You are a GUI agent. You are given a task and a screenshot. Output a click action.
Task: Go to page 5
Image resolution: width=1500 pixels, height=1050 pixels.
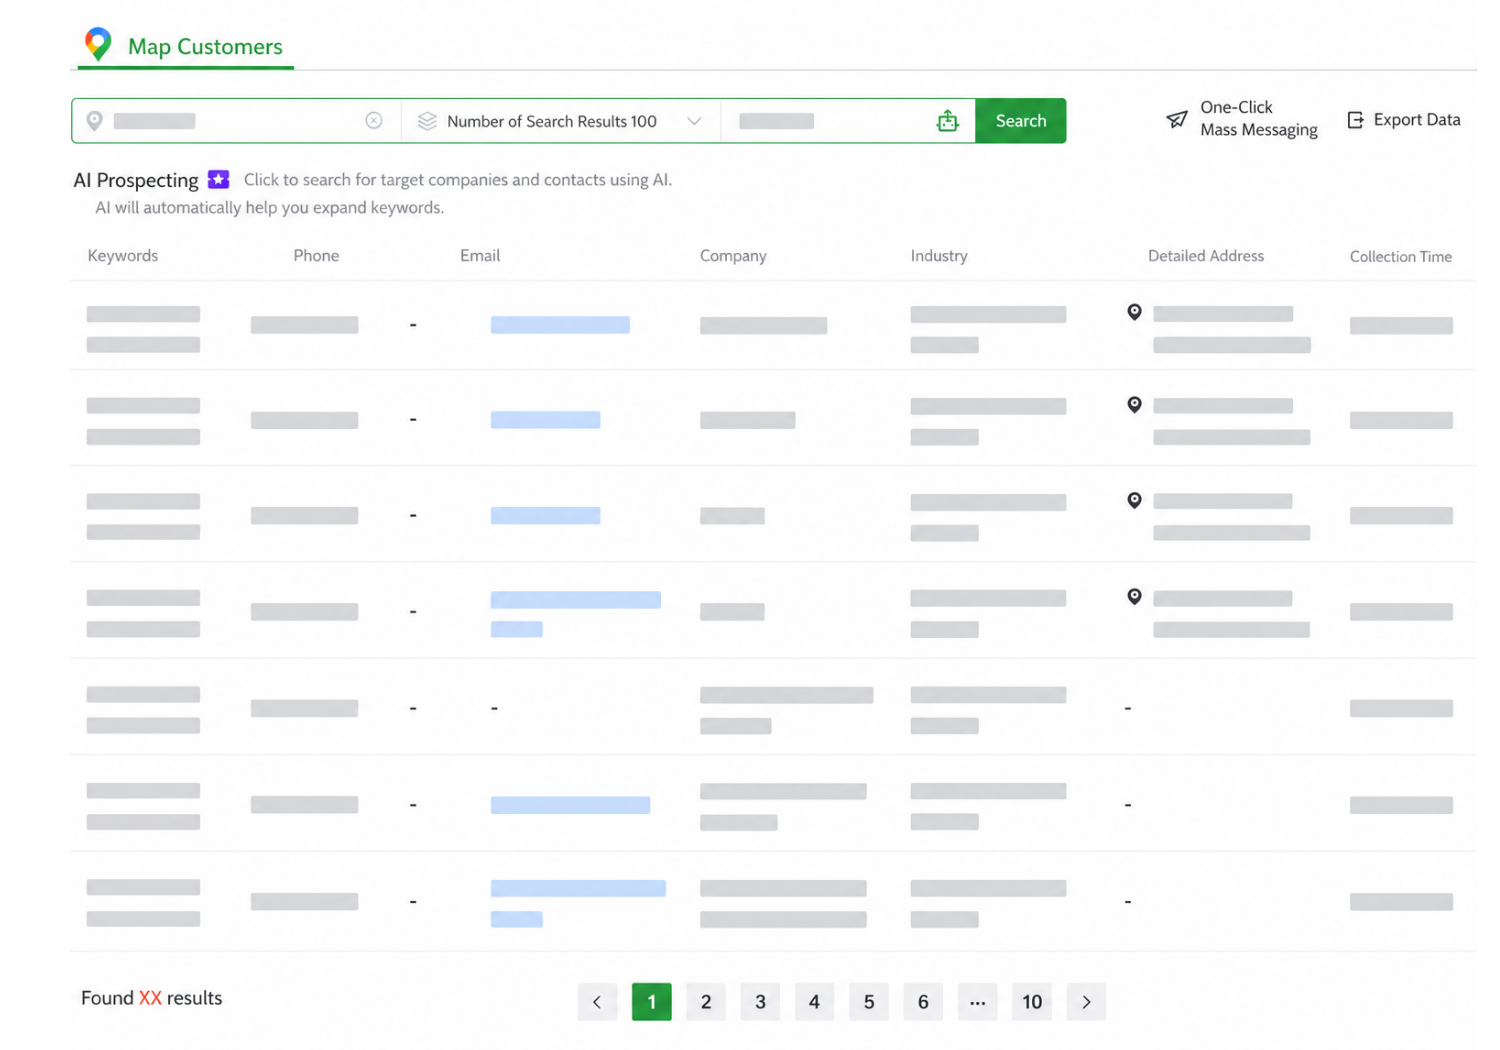tap(869, 1002)
